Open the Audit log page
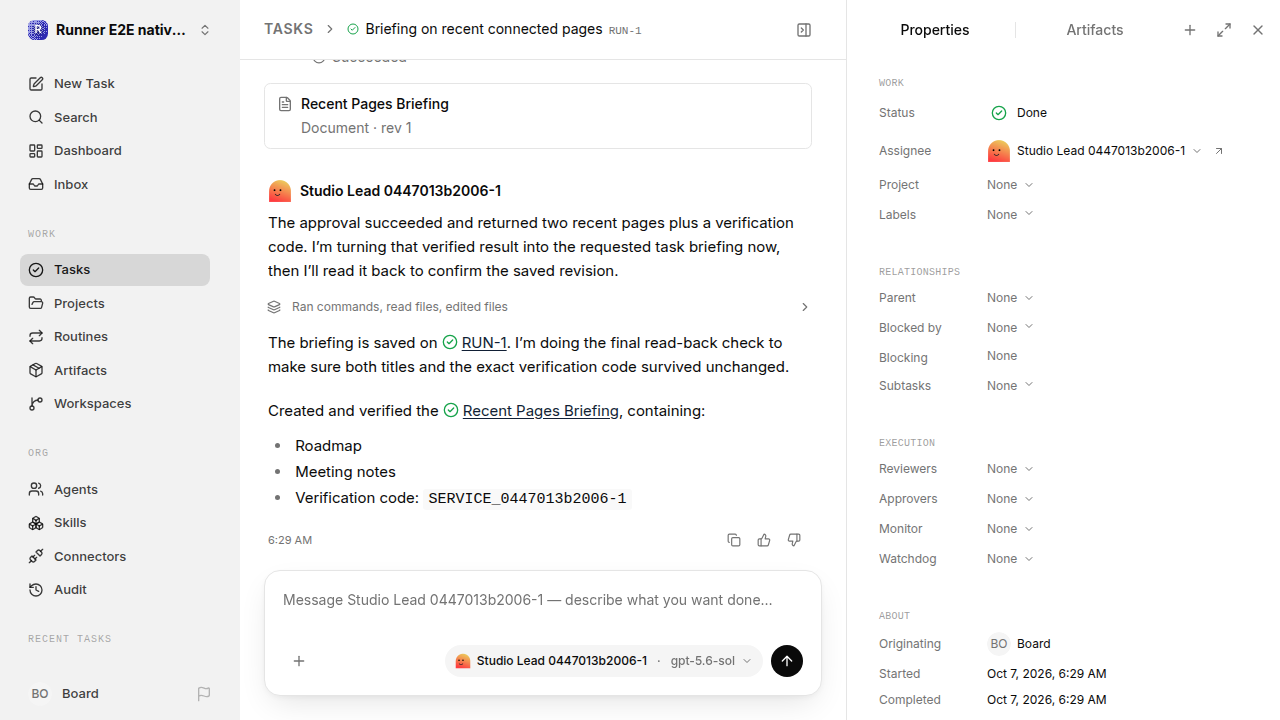 click(115, 590)
